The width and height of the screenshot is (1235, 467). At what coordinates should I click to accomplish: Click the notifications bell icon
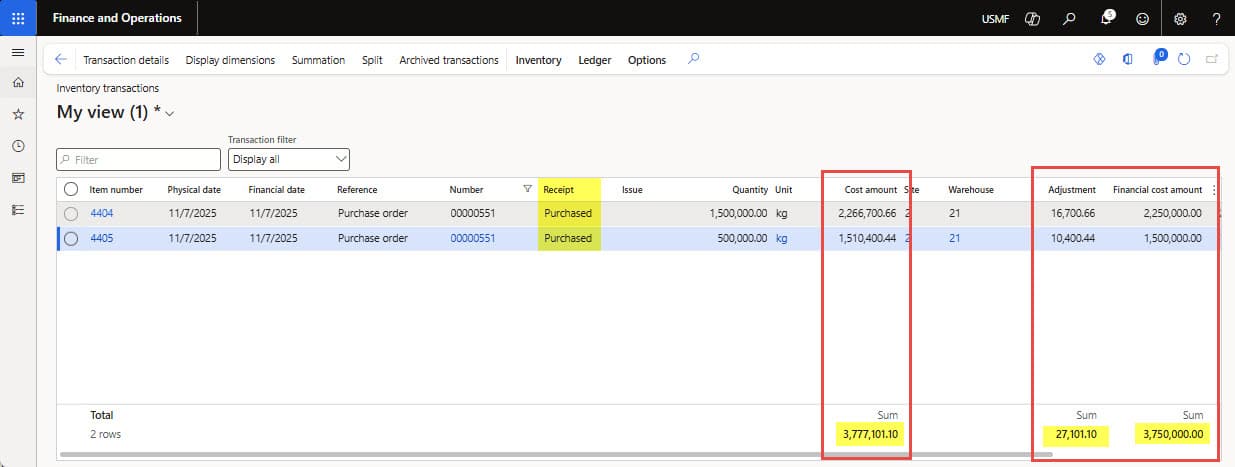tap(1107, 18)
